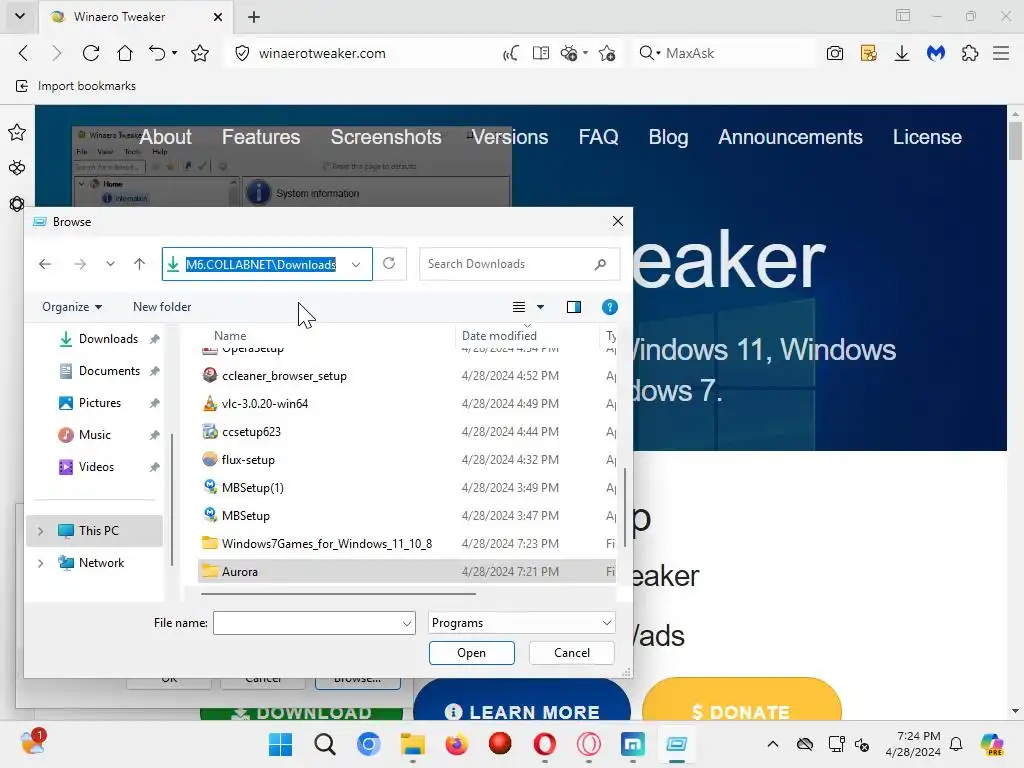Image resolution: width=1024 pixels, height=768 pixels.
Task: Select the MBSetup(1) file
Action: pyautogui.click(x=253, y=488)
